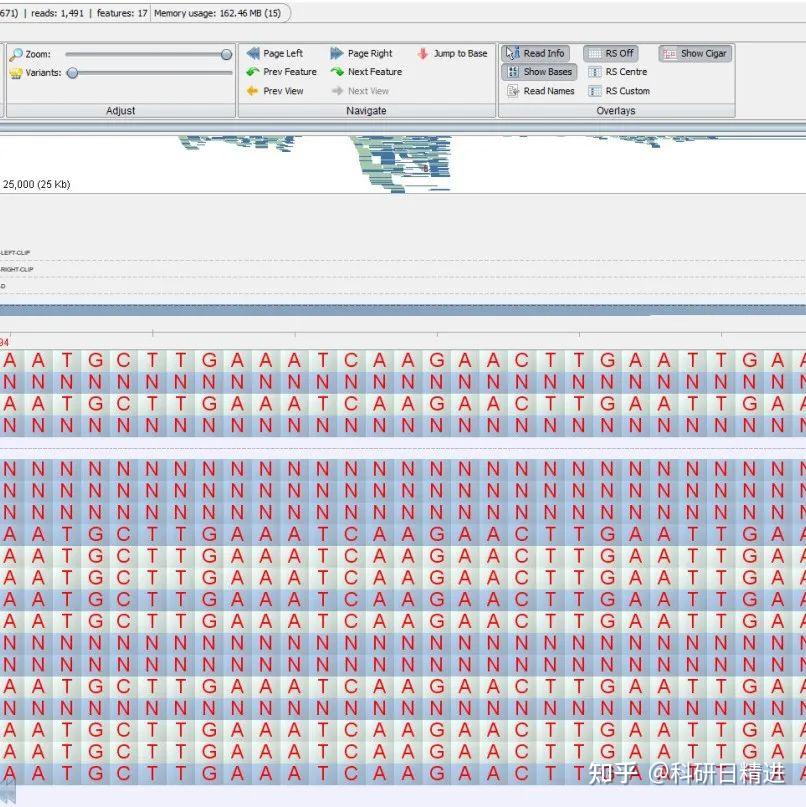This screenshot has width=806, height=807.
Task: Select the RS Centre option
Action: pos(618,72)
